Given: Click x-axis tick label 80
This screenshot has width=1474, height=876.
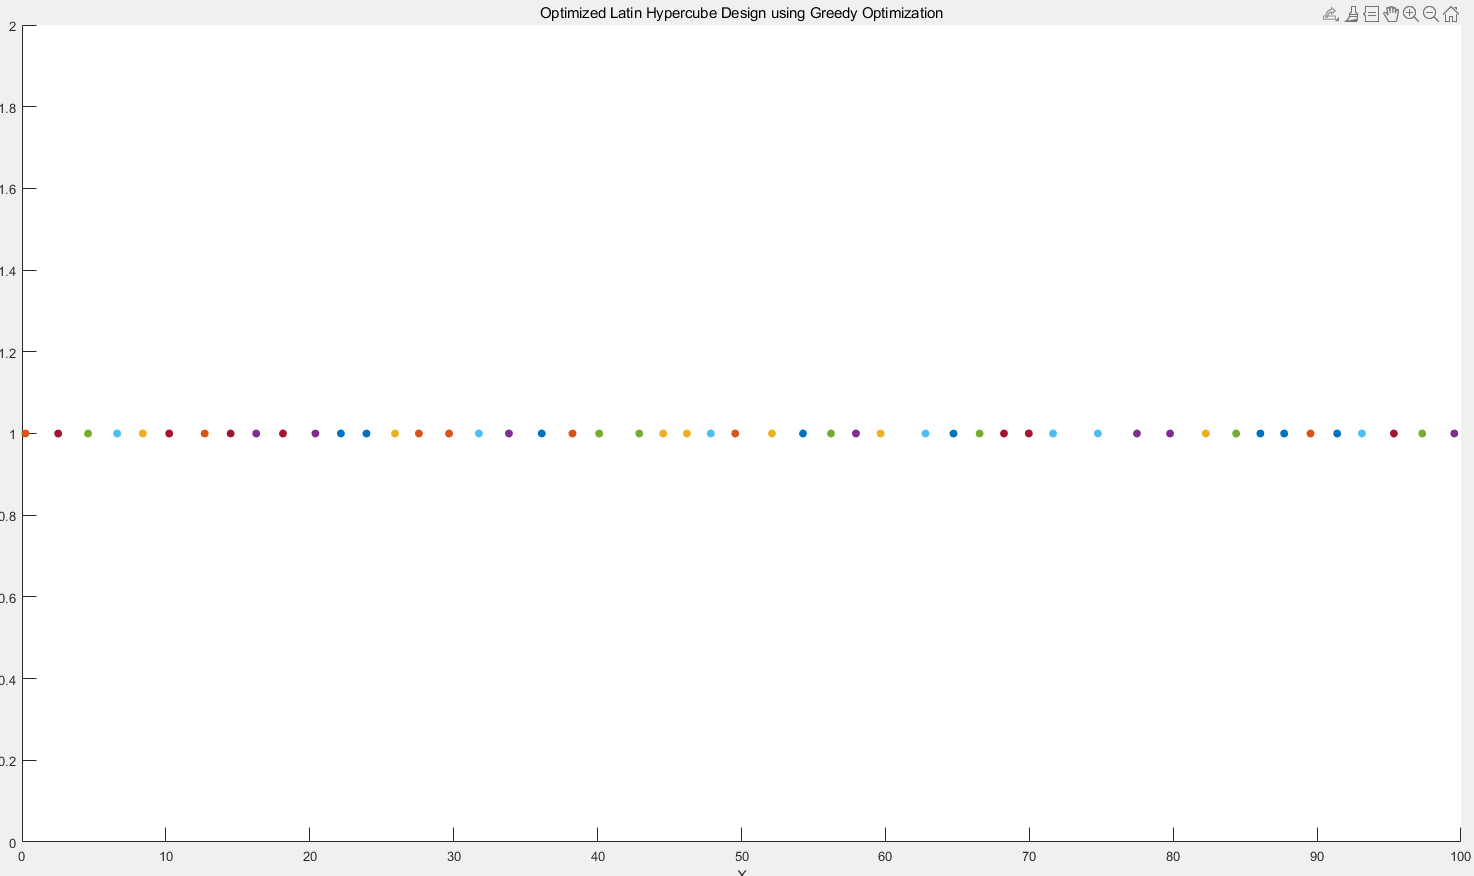Looking at the screenshot, I should 1173,857.
